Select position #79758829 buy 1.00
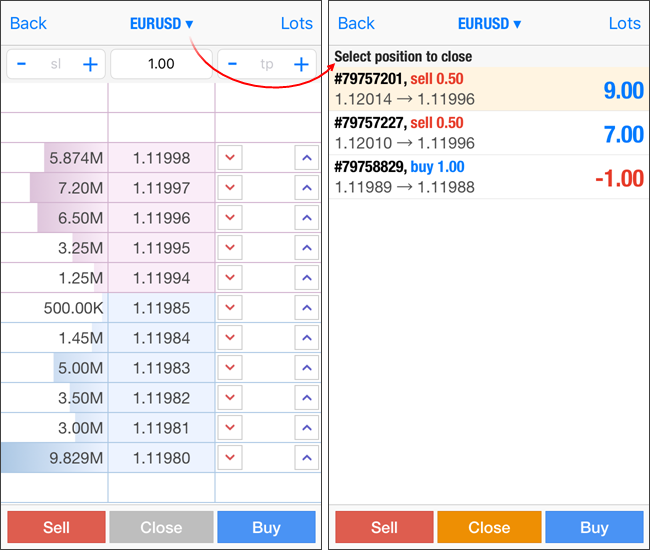Image resolution: width=650 pixels, height=550 pixels. click(x=488, y=177)
